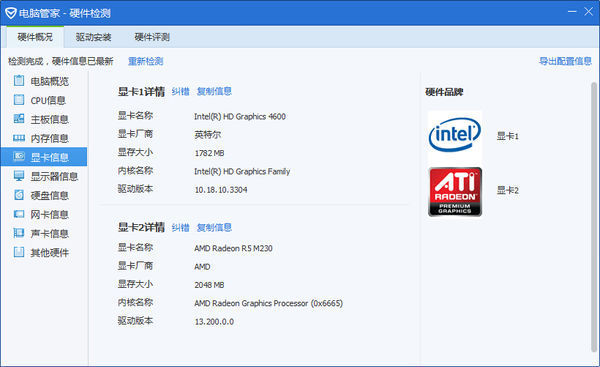Open the CPU信息 section
This screenshot has width=600, height=367.
point(44,100)
